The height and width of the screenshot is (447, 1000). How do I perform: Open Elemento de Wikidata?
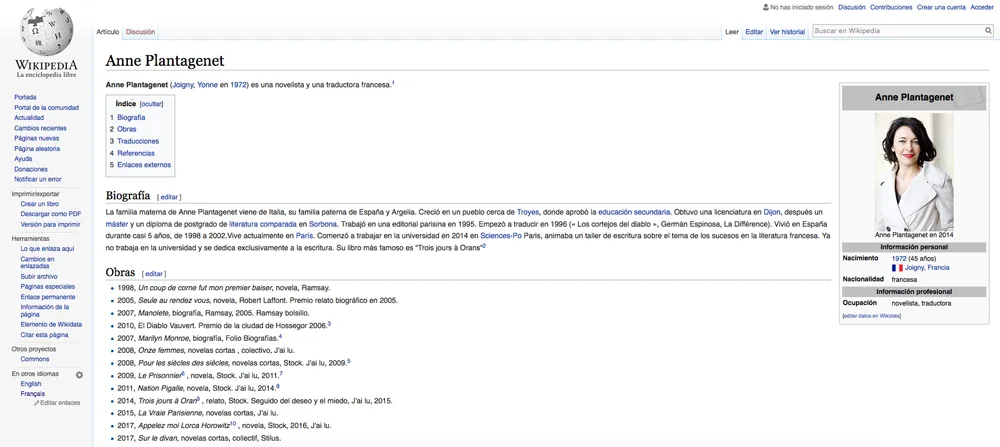(x=51, y=325)
